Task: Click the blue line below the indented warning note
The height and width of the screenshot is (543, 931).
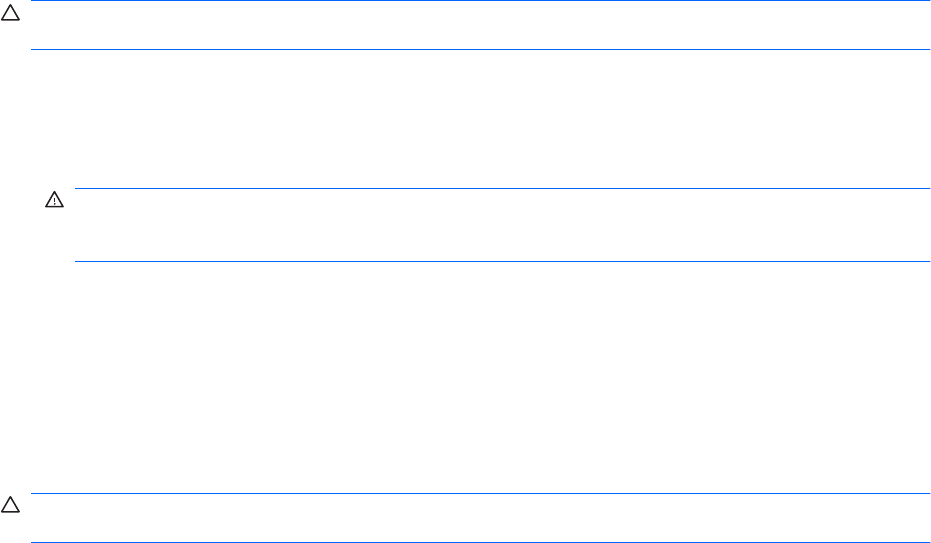Action: (x=500, y=262)
